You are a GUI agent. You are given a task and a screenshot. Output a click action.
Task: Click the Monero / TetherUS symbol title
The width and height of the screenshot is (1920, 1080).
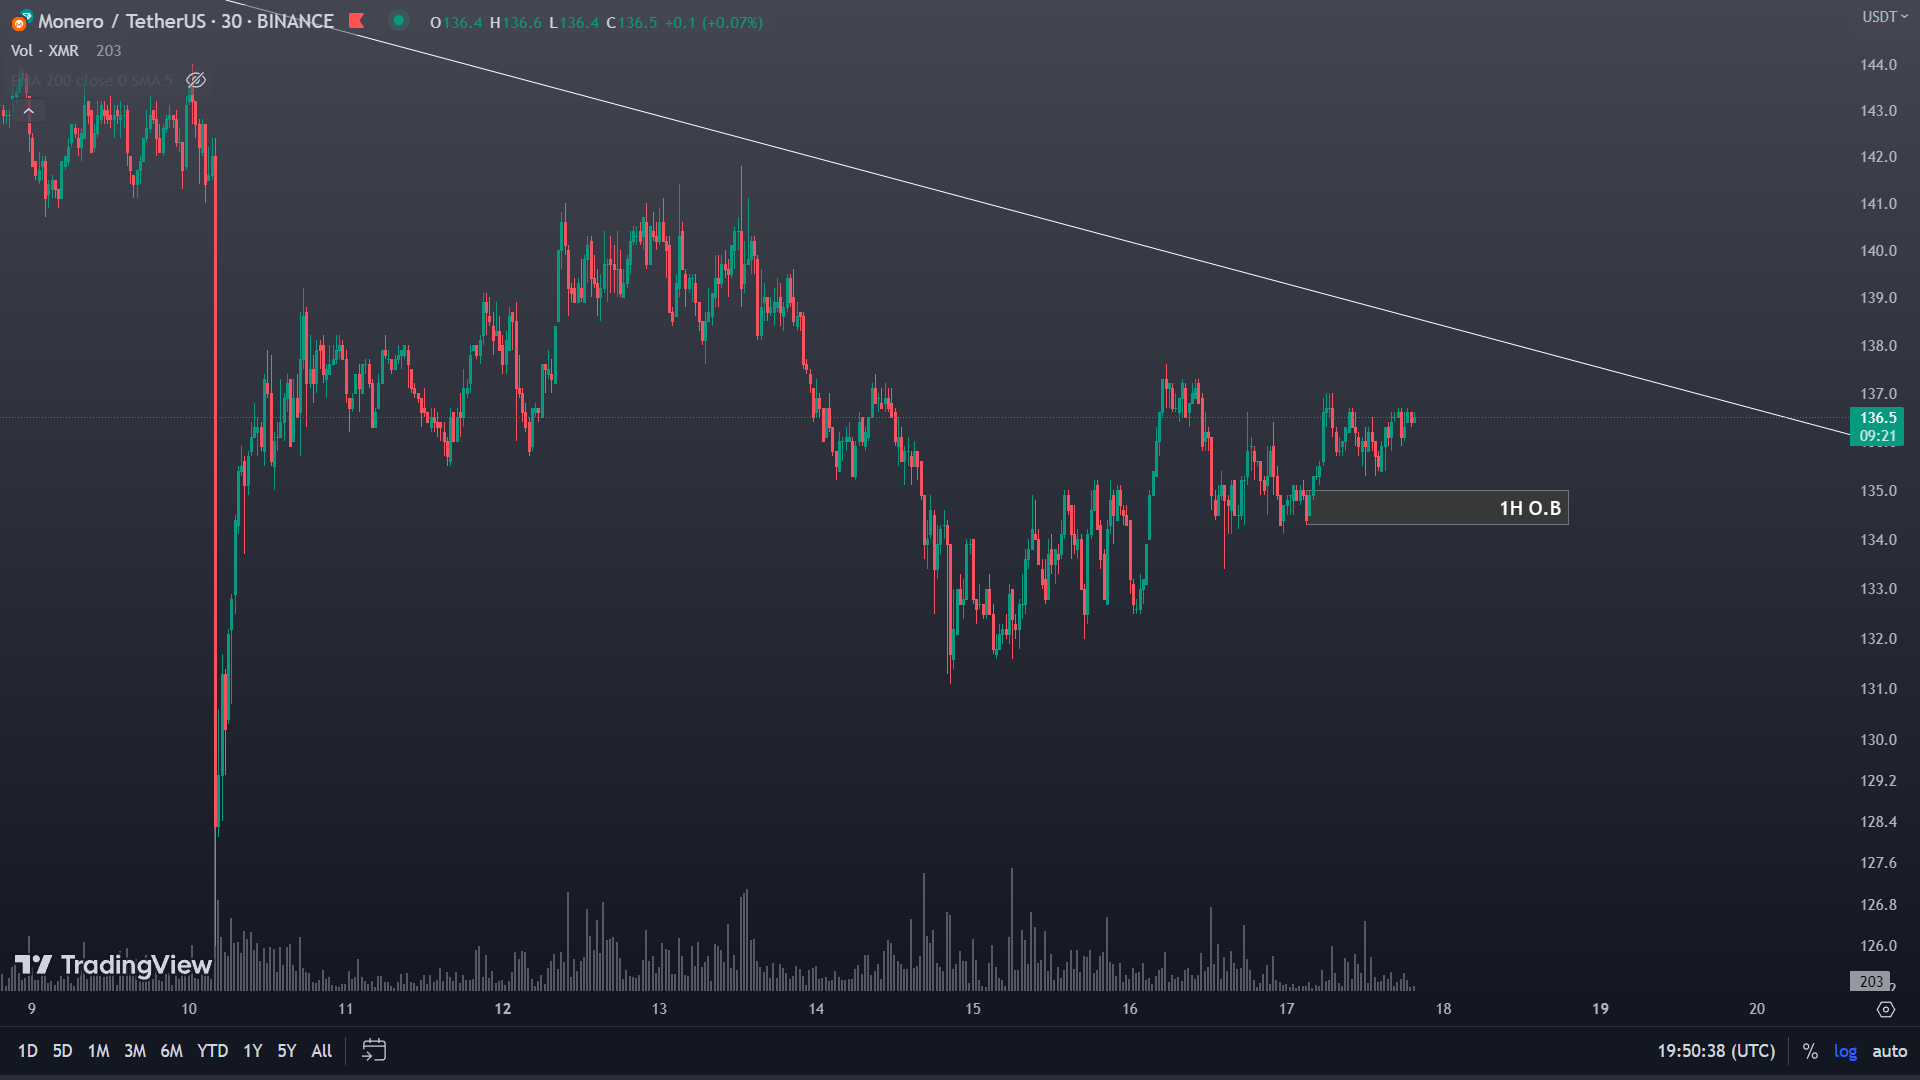(186, 21)
